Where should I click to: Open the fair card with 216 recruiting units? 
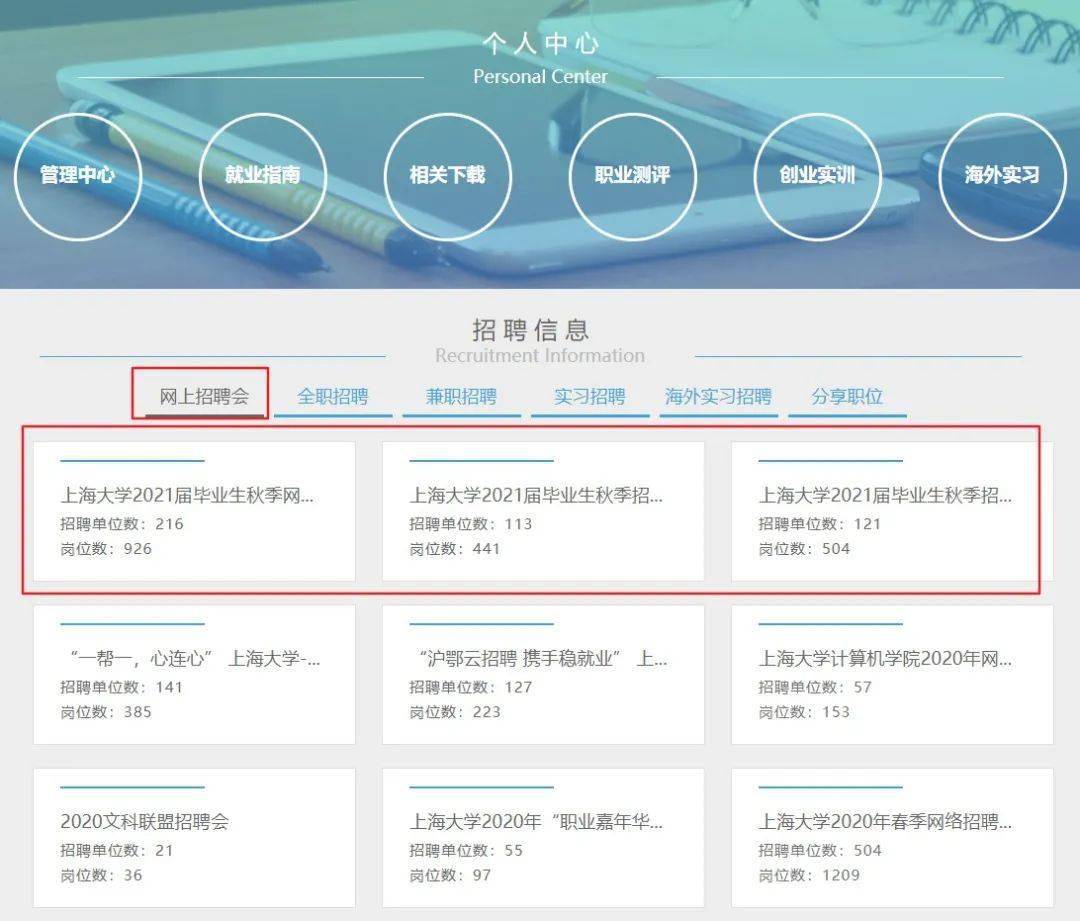coord(194,511)
